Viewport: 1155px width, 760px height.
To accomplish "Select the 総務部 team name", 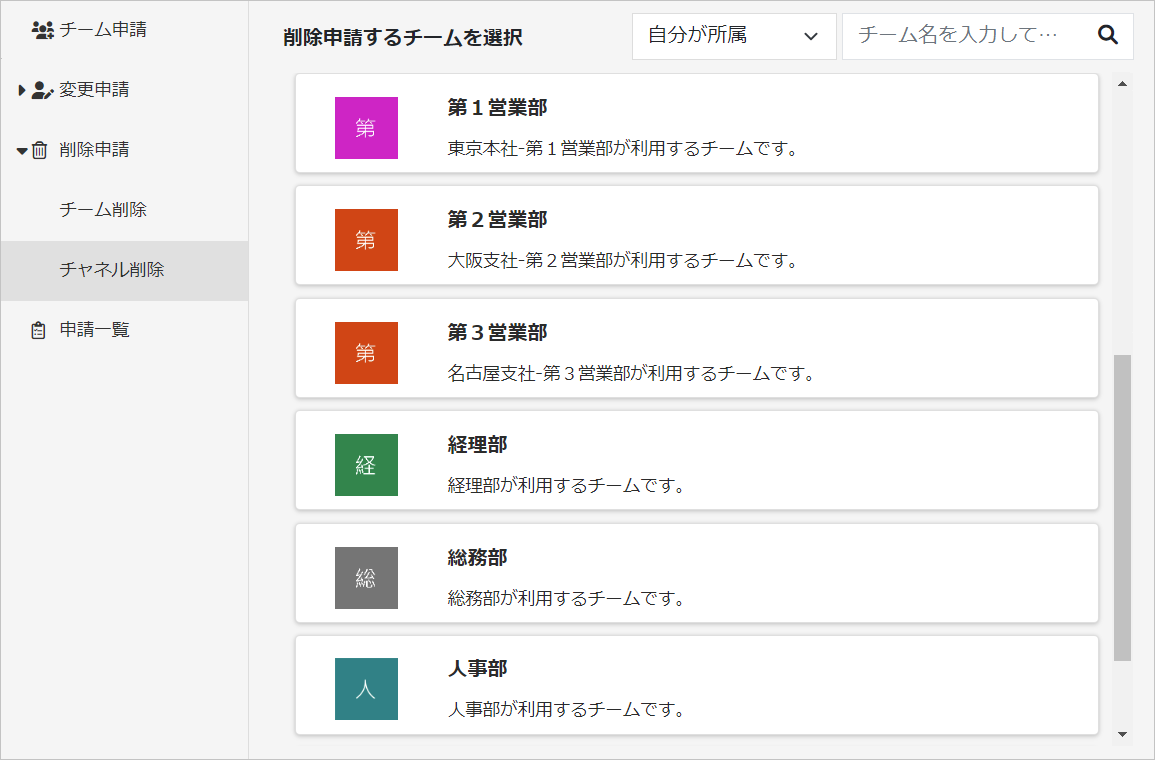I will (x=477, y=558).
